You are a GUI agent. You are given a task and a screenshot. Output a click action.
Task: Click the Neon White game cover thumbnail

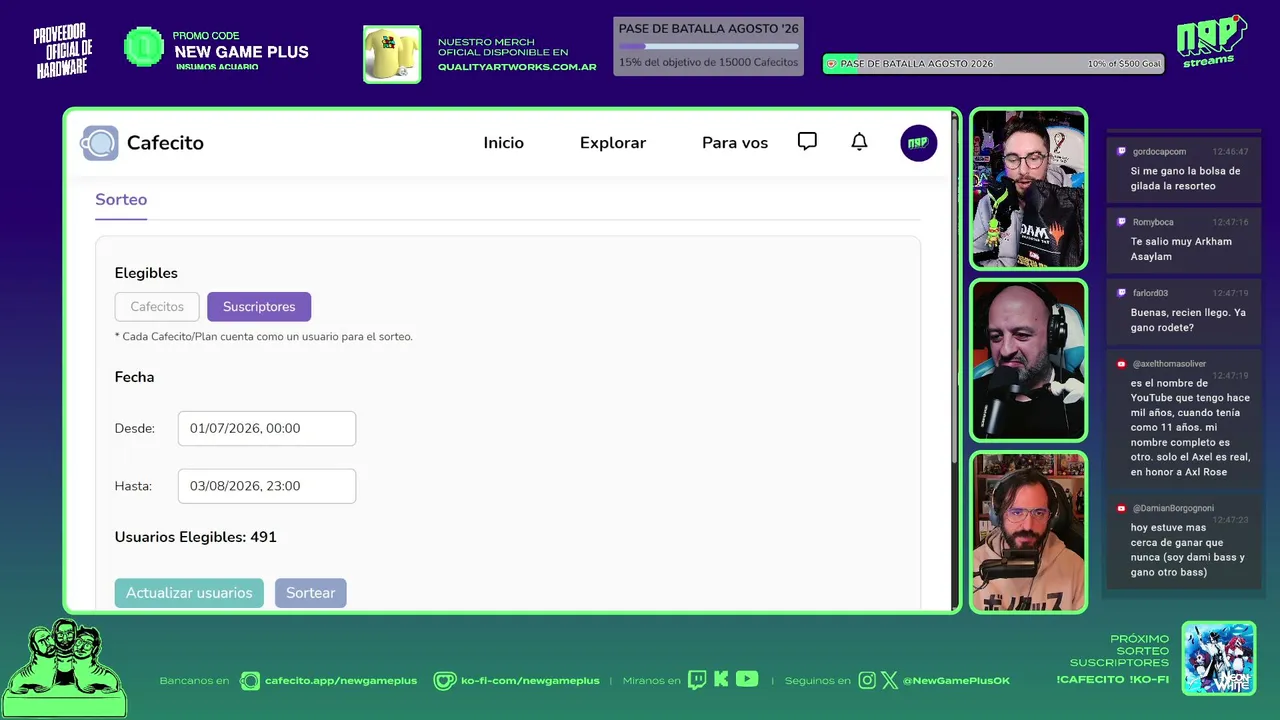click(1219, 658)
